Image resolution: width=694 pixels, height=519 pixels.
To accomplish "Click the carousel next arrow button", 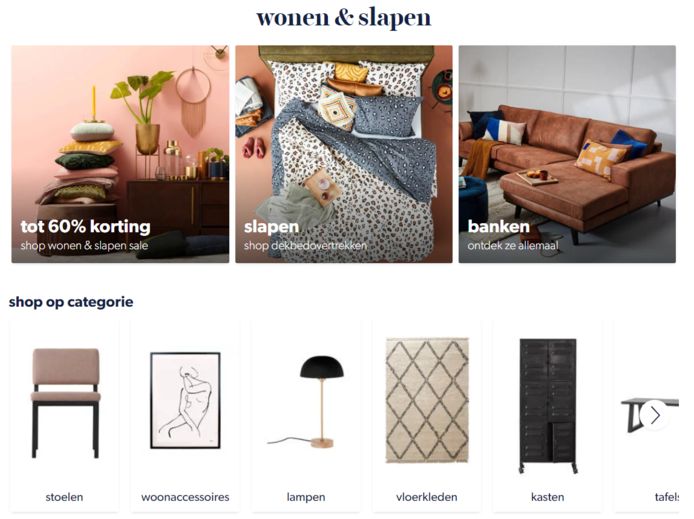I will pyautogui.click(x=655, y=415).
